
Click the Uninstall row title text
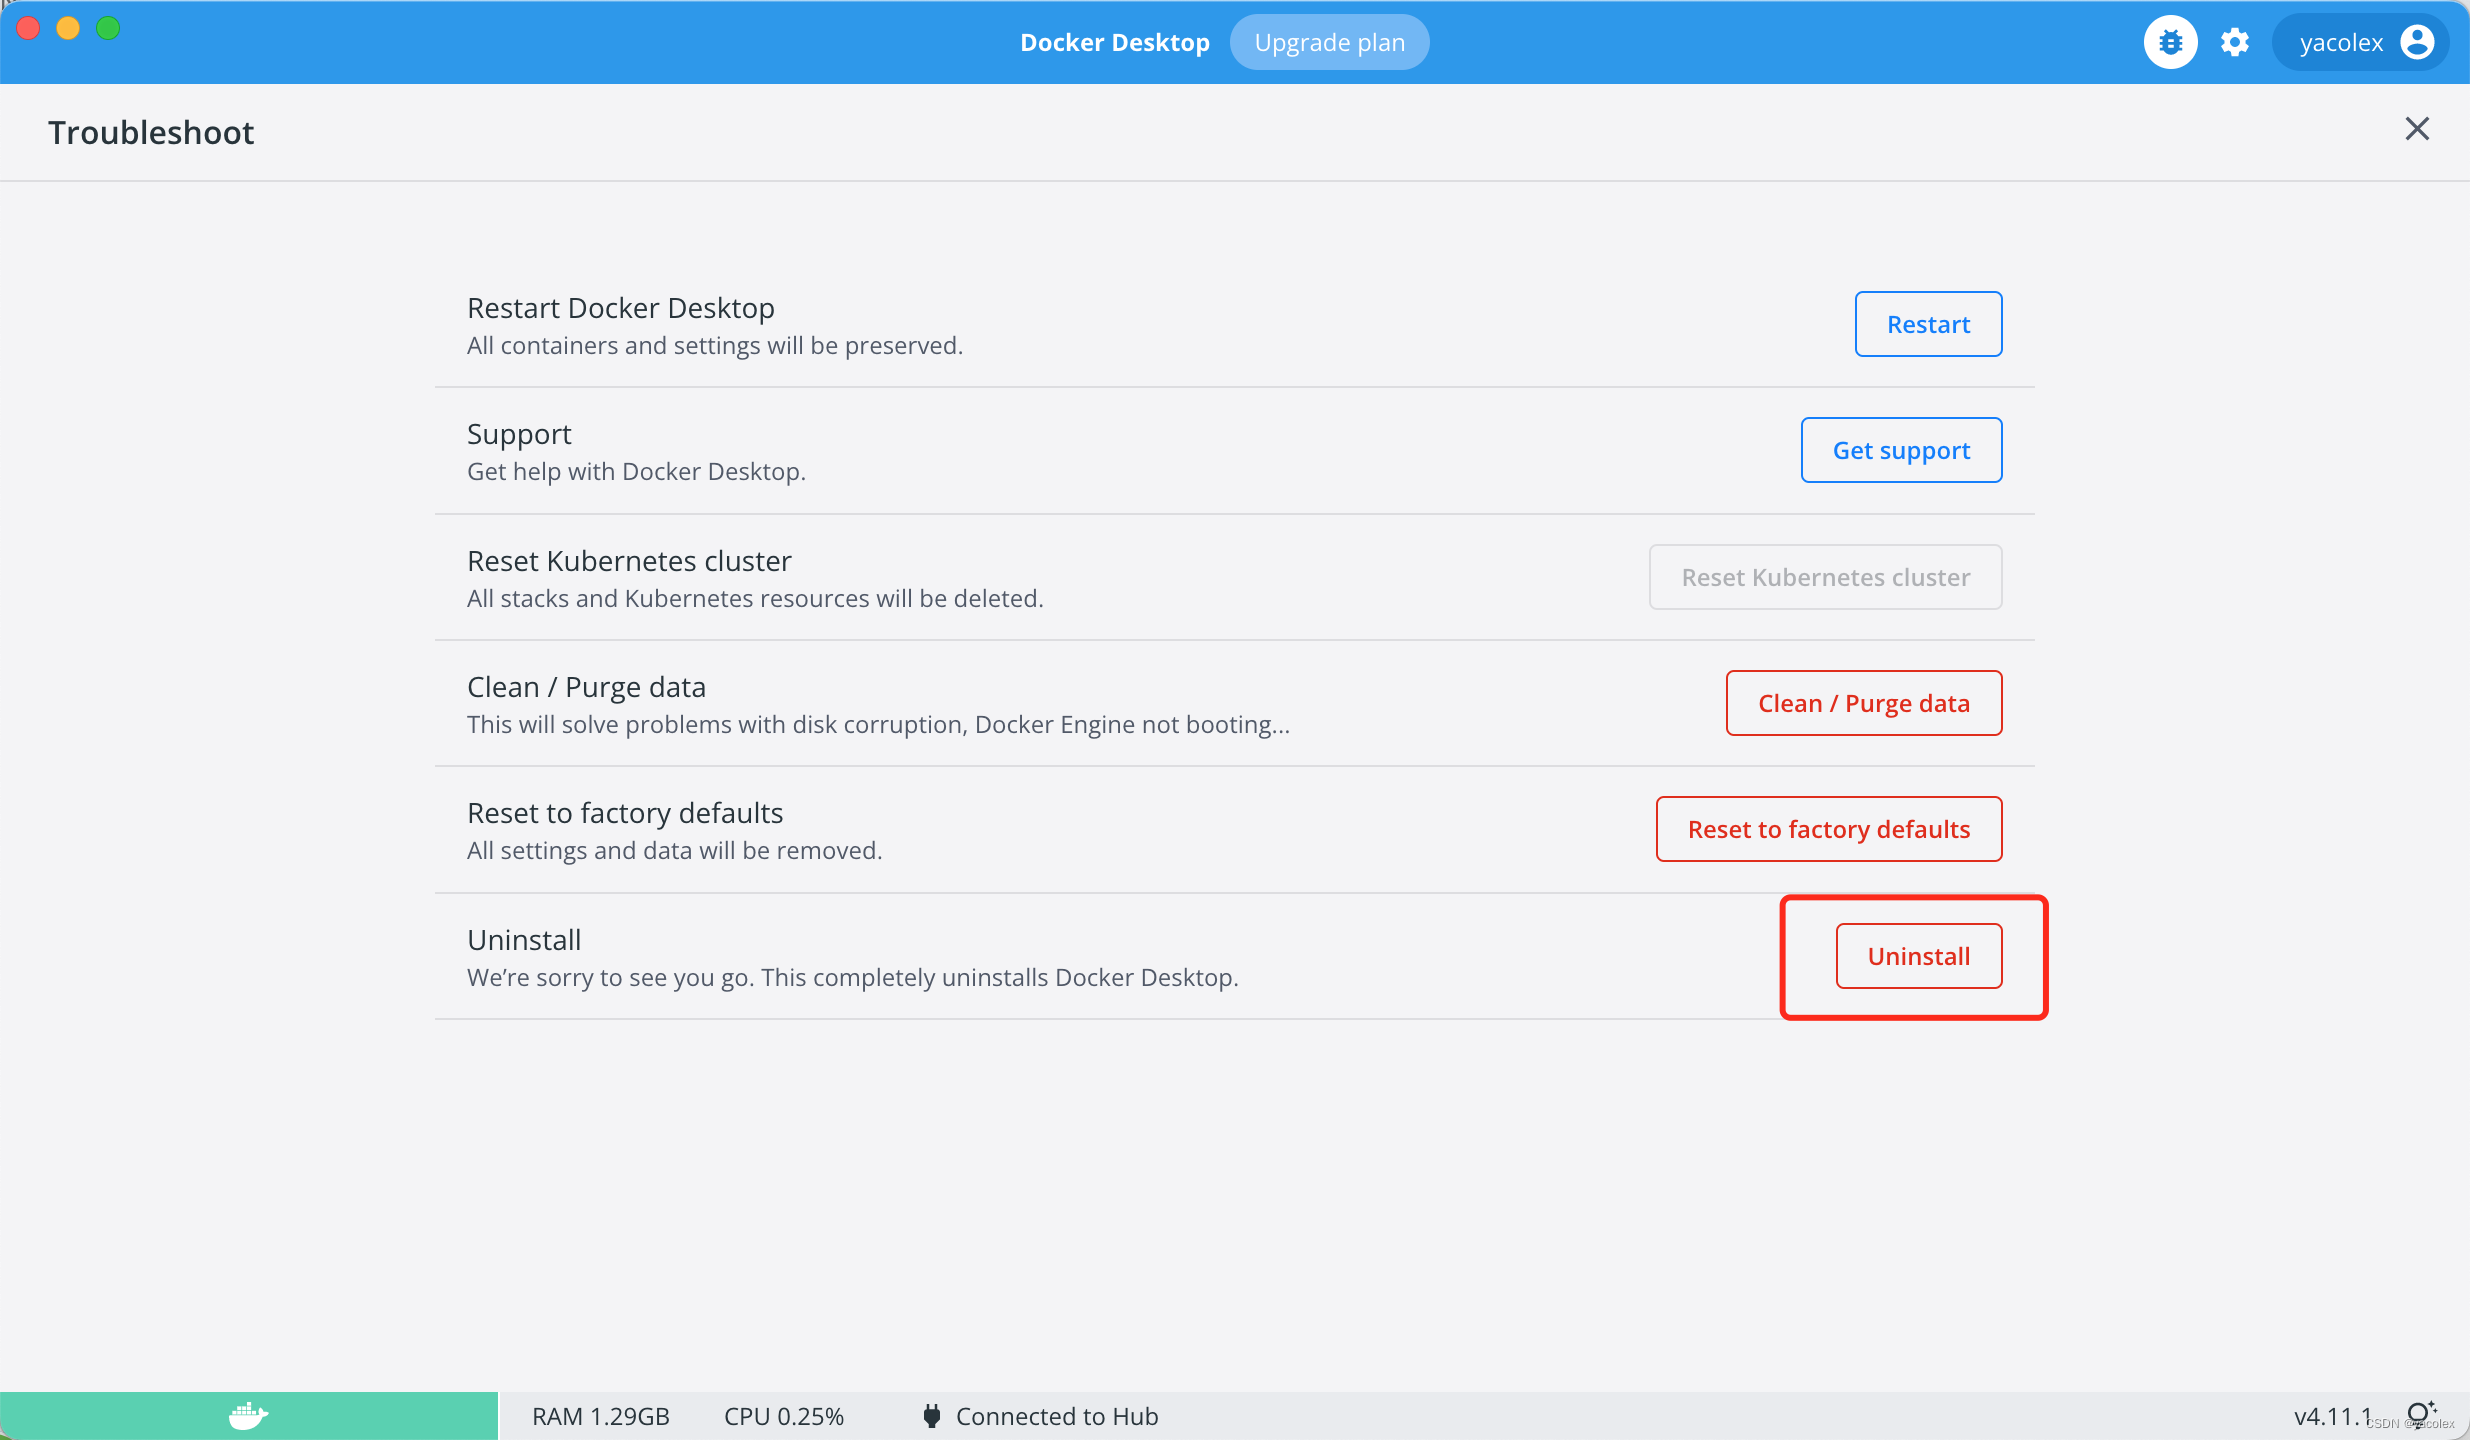[x=524, y=940]
